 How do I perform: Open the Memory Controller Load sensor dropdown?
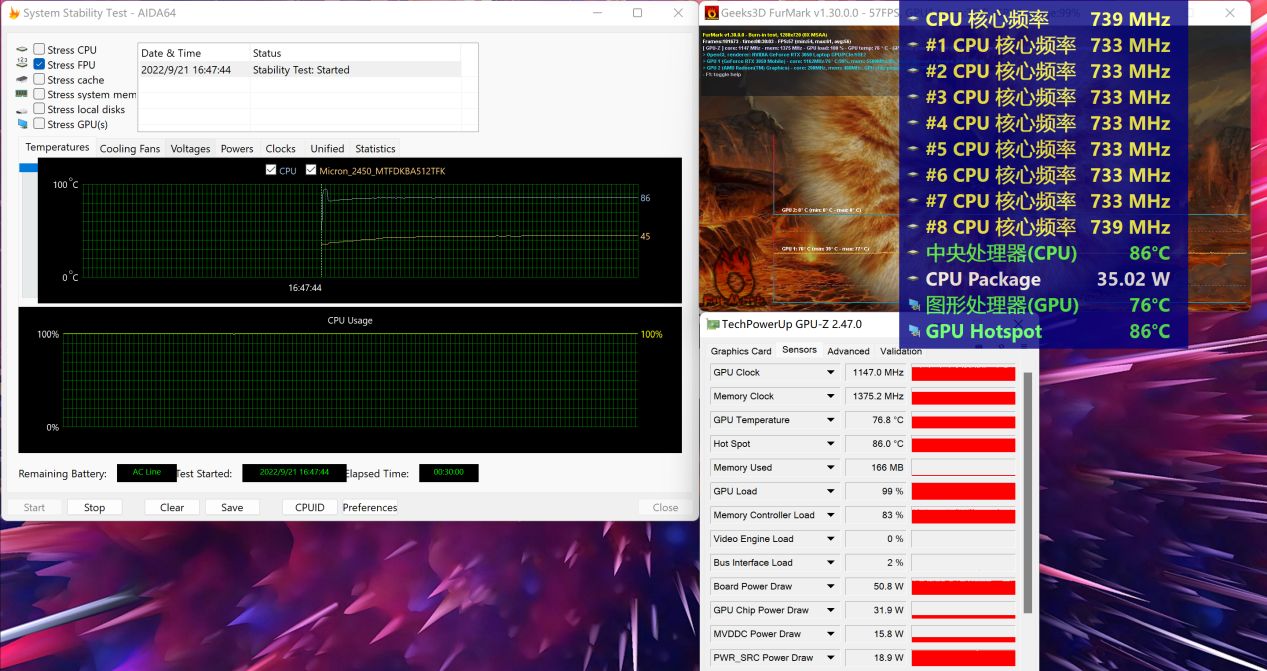coord(830,515)
